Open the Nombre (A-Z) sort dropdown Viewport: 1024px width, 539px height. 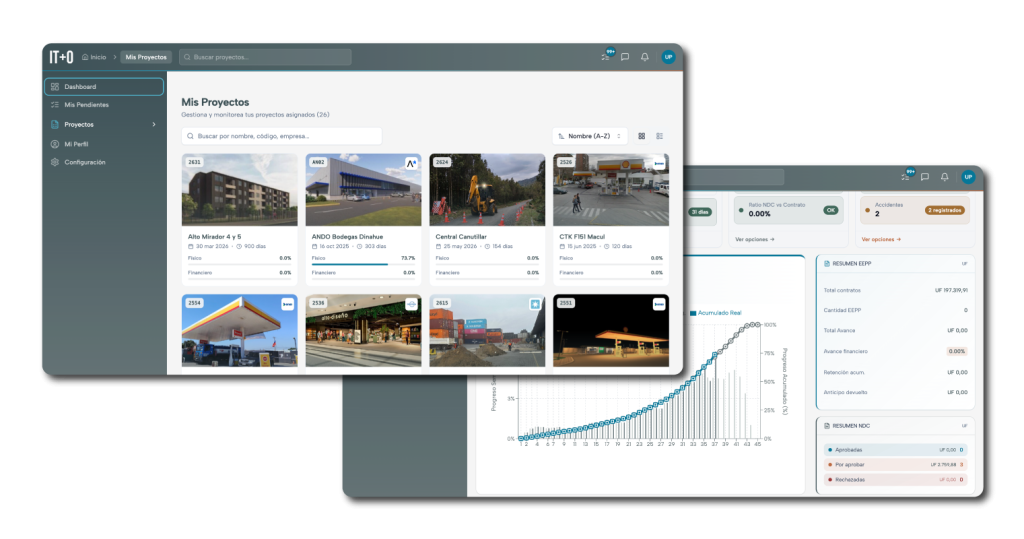pyautogui.click(x=590, y=137)
